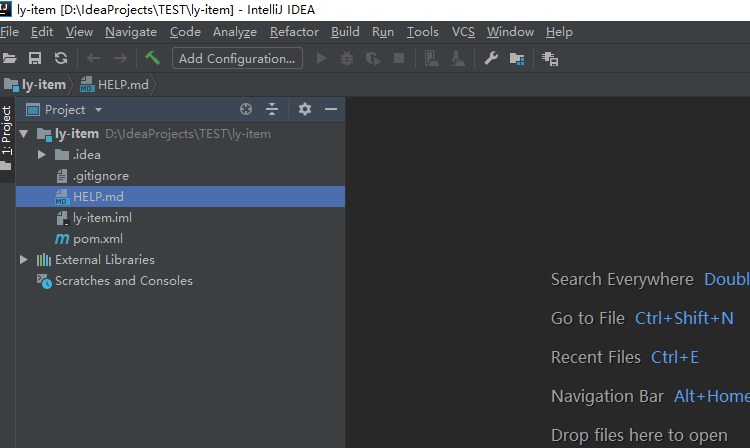Open the File menu

10,32
